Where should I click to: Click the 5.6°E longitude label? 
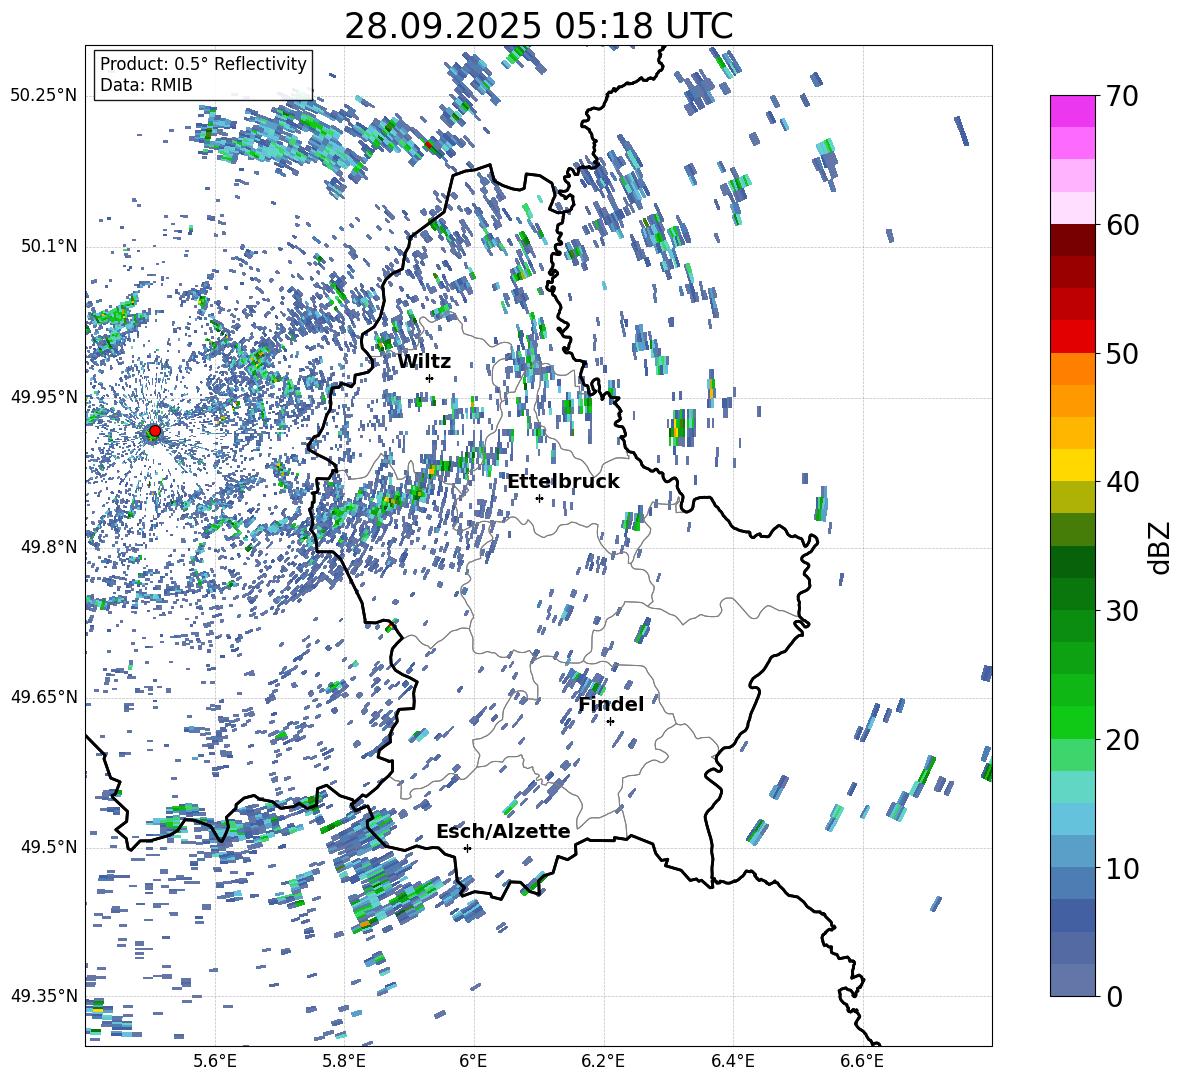click(x=214, y=1061)
